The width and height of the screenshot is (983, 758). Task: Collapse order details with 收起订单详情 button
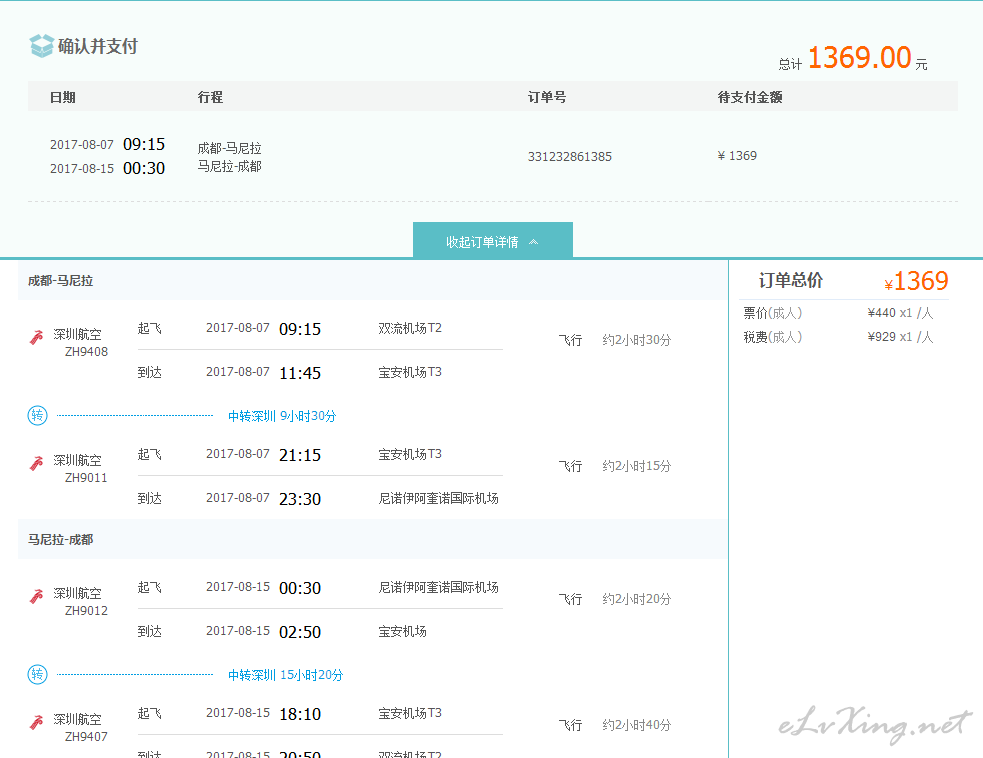click(493, 241)
